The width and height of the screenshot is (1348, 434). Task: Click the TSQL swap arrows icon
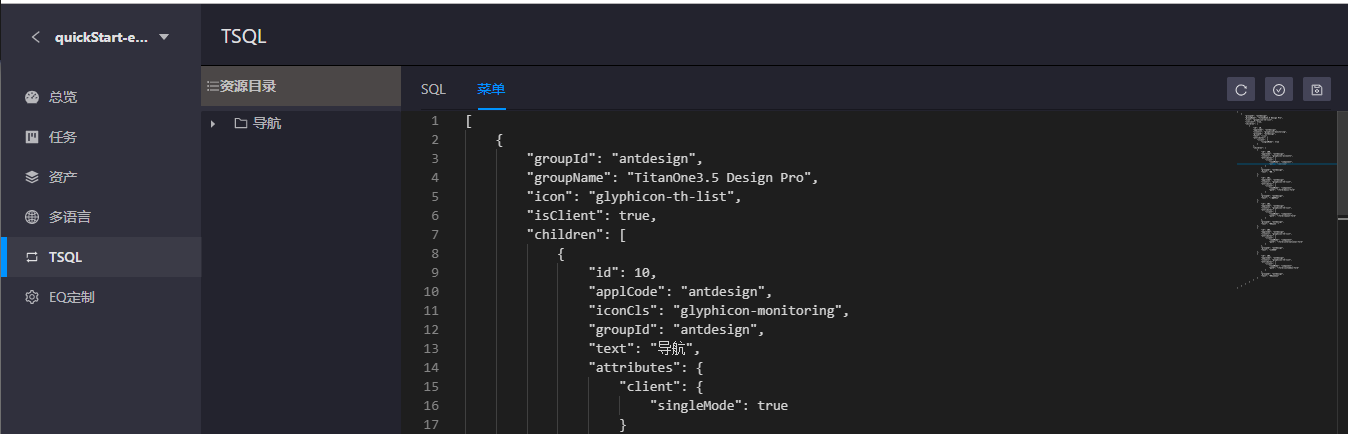point(32,257)
